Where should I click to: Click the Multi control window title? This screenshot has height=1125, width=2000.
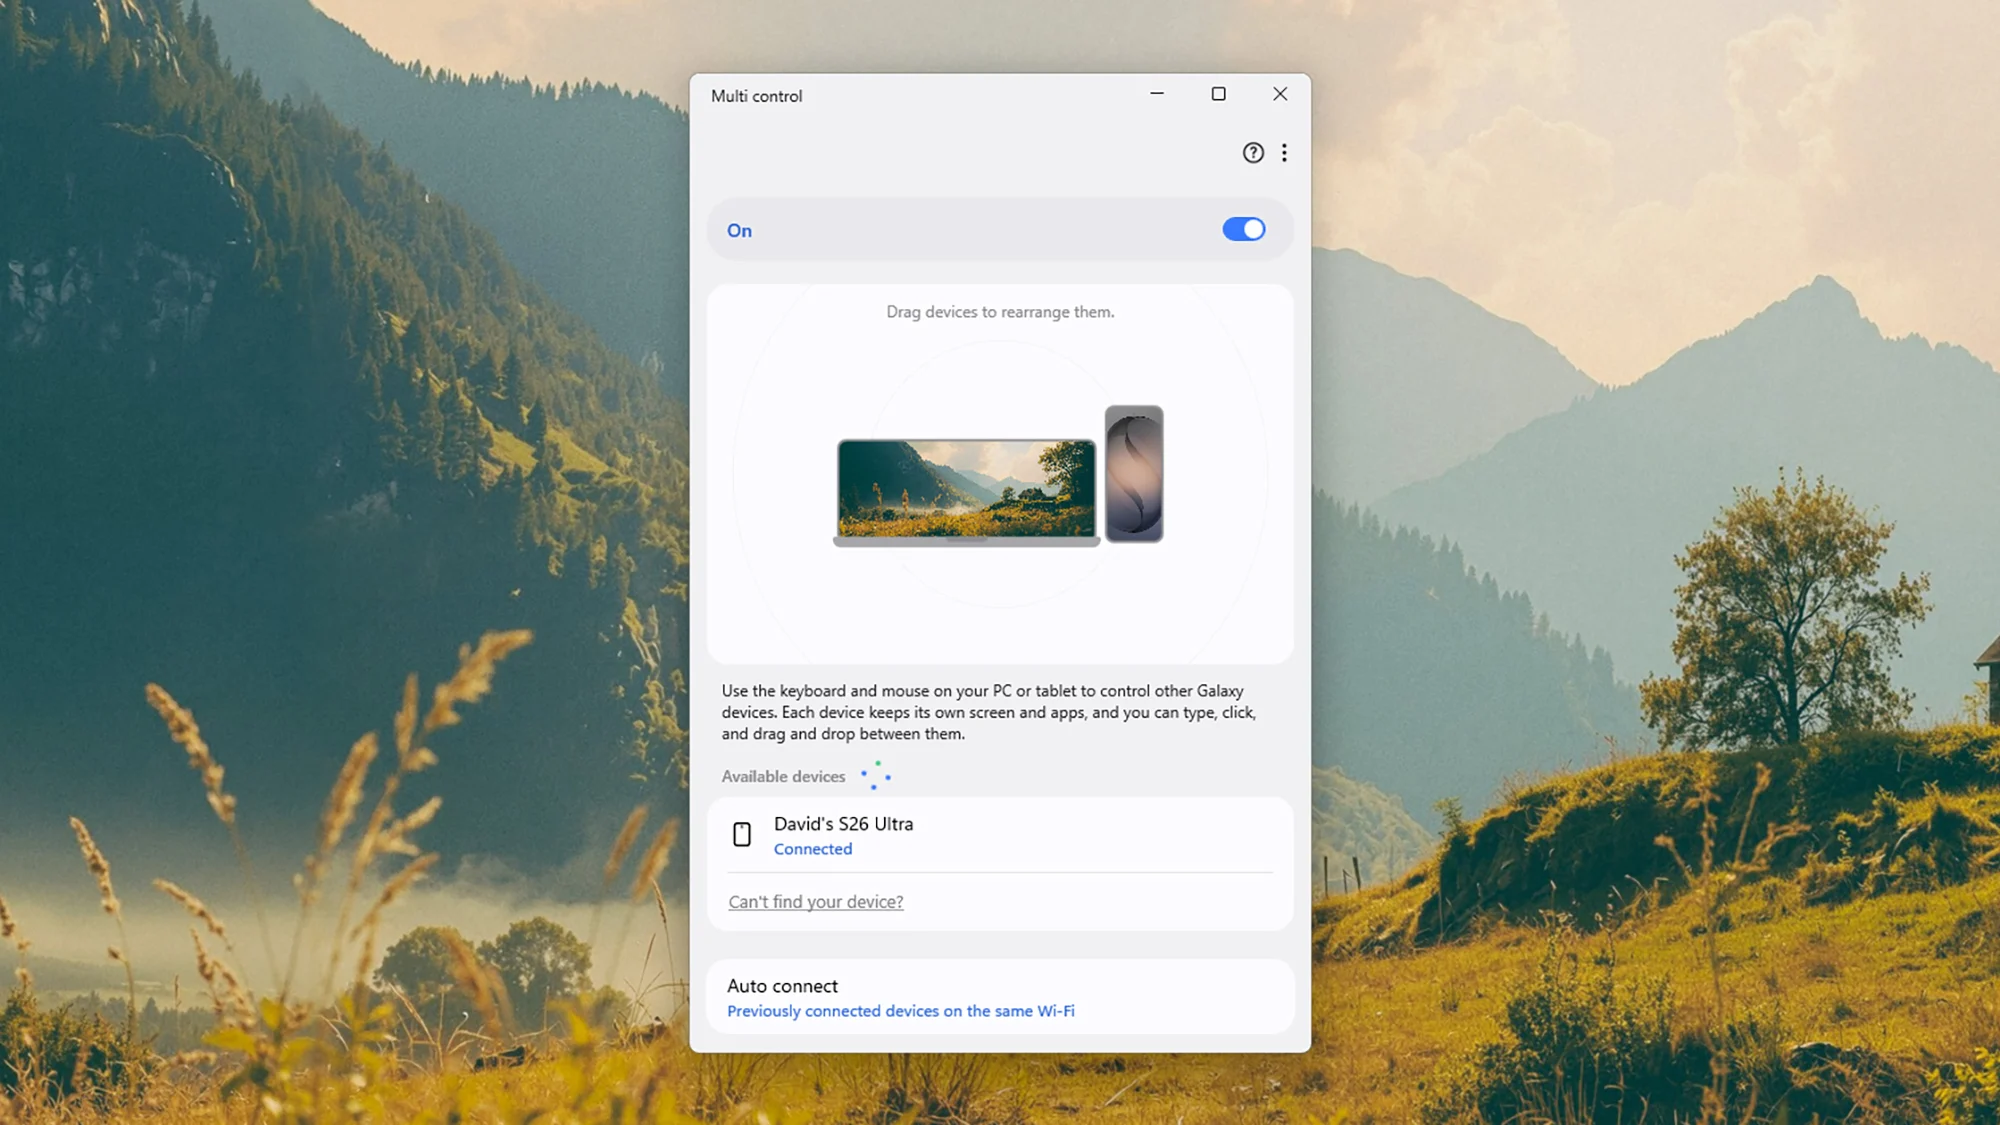[756, 96]
